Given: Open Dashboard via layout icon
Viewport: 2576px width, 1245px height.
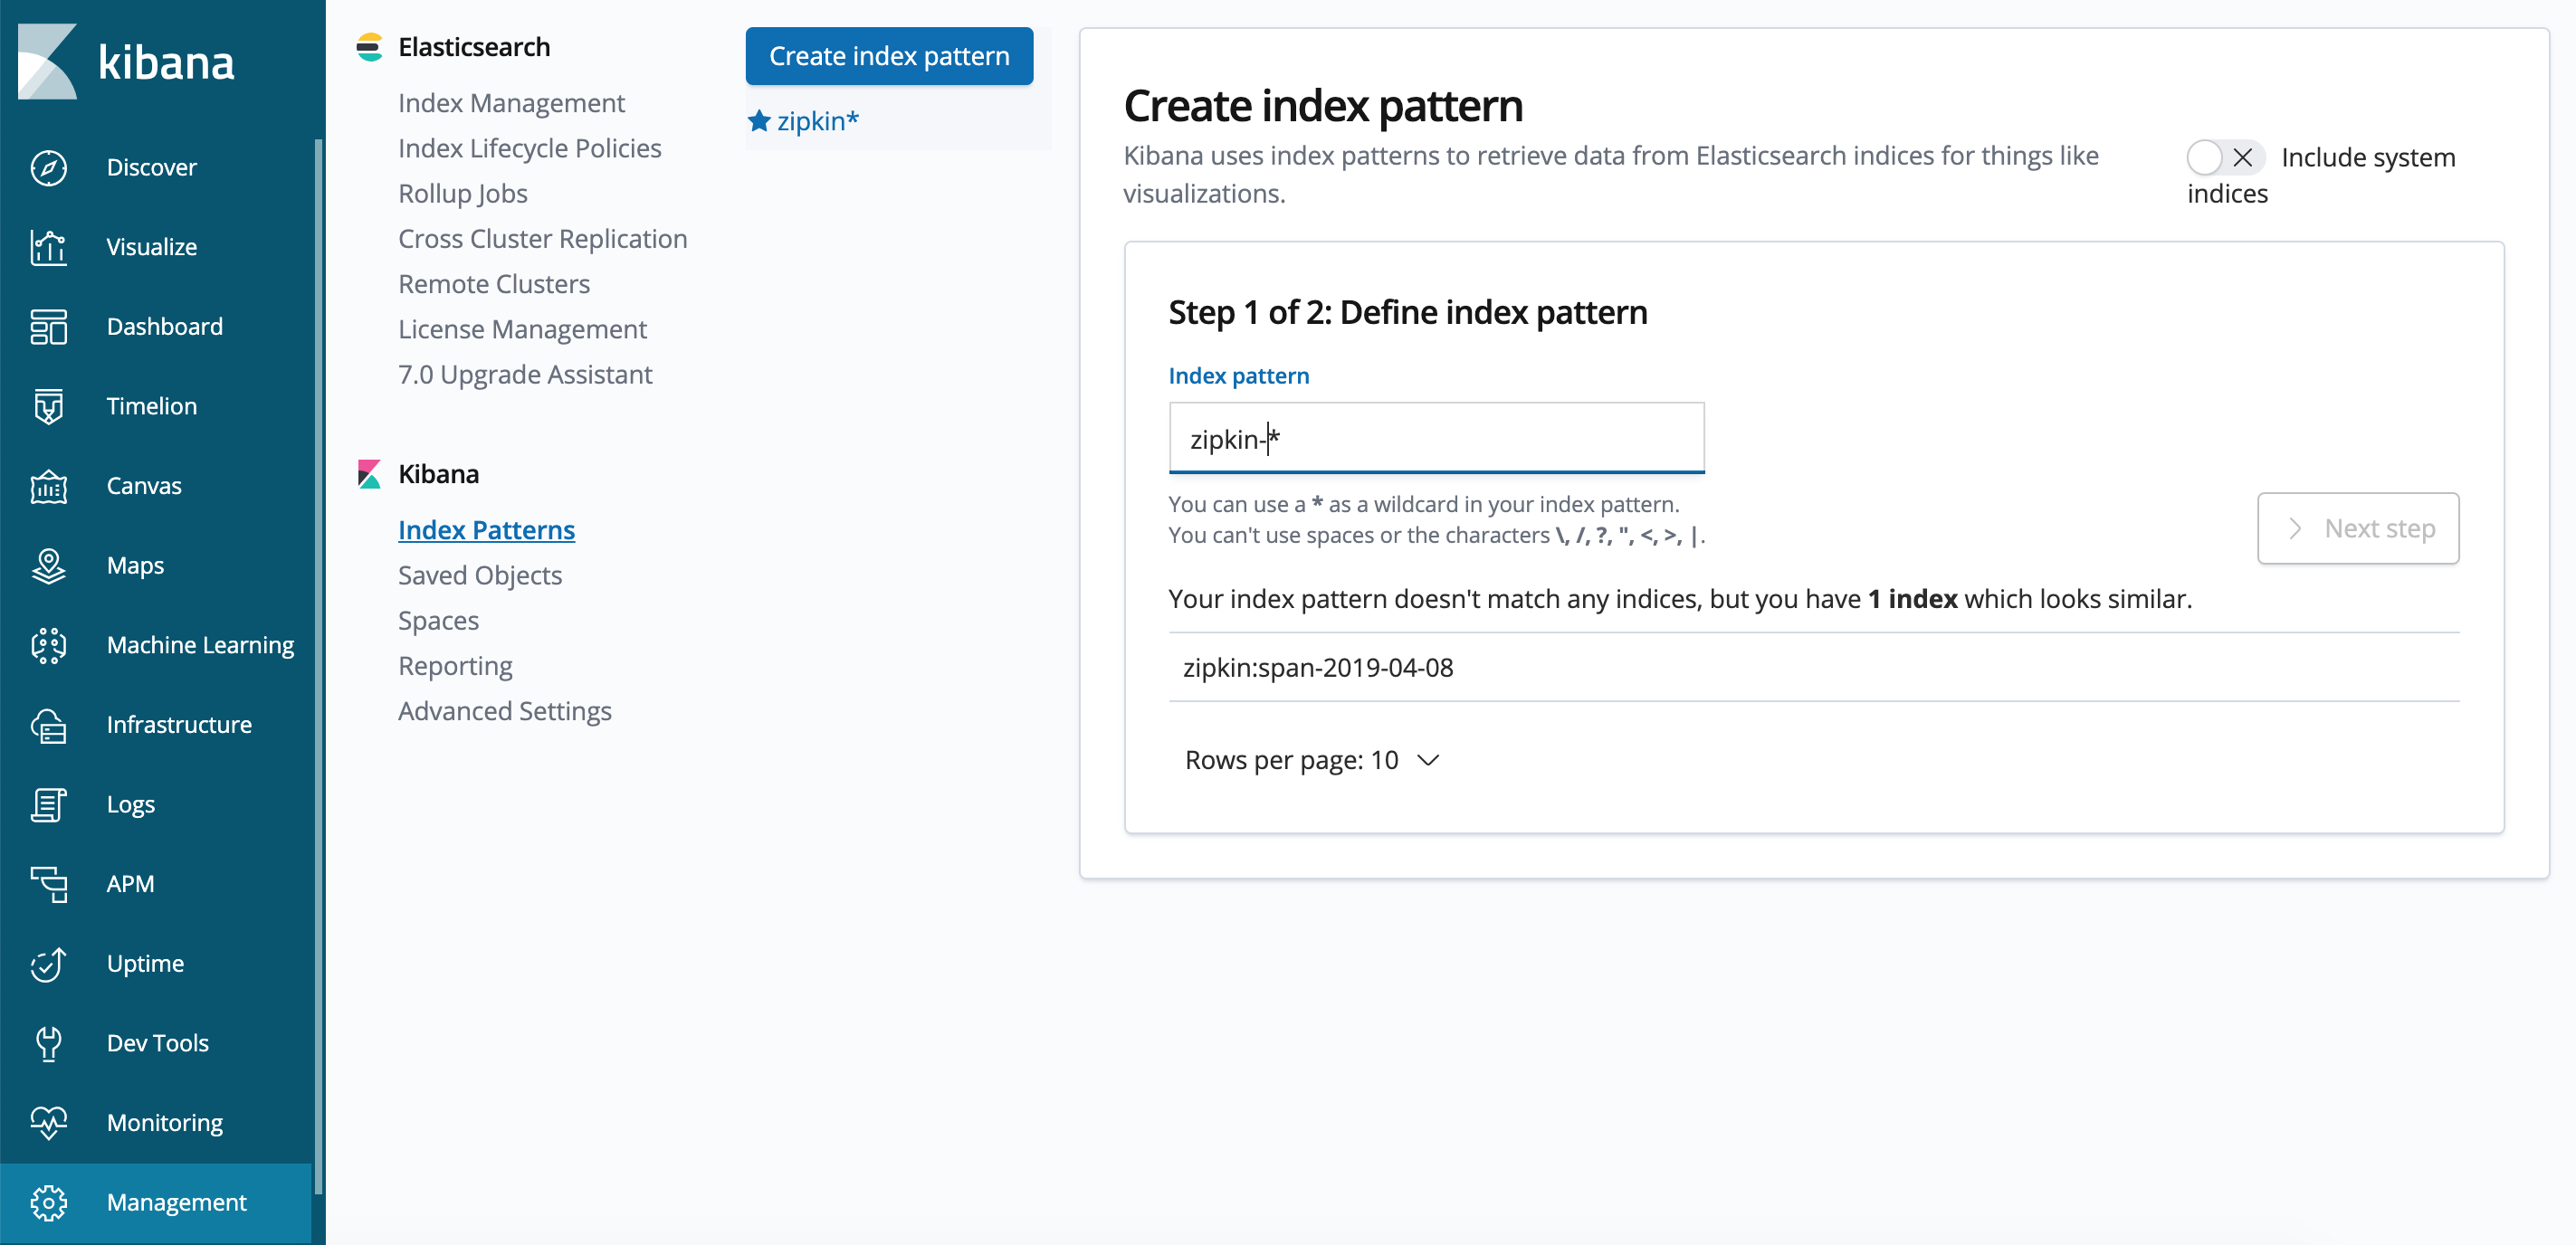Looking at the screenshot, I should [48, 327].
